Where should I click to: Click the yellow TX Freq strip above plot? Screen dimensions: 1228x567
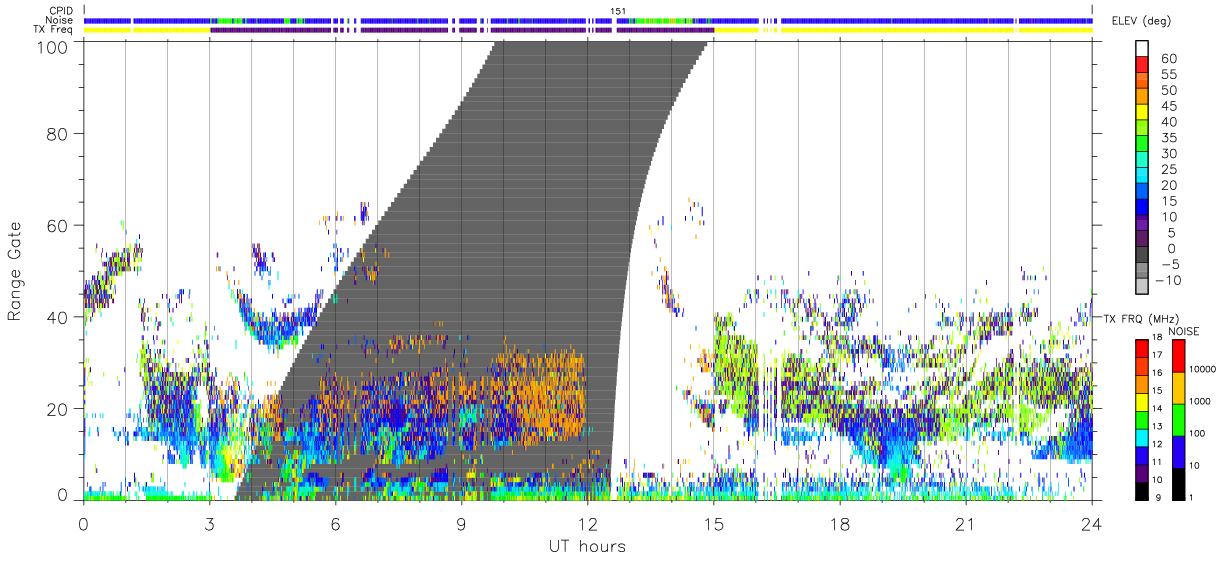tap(146, 31)
